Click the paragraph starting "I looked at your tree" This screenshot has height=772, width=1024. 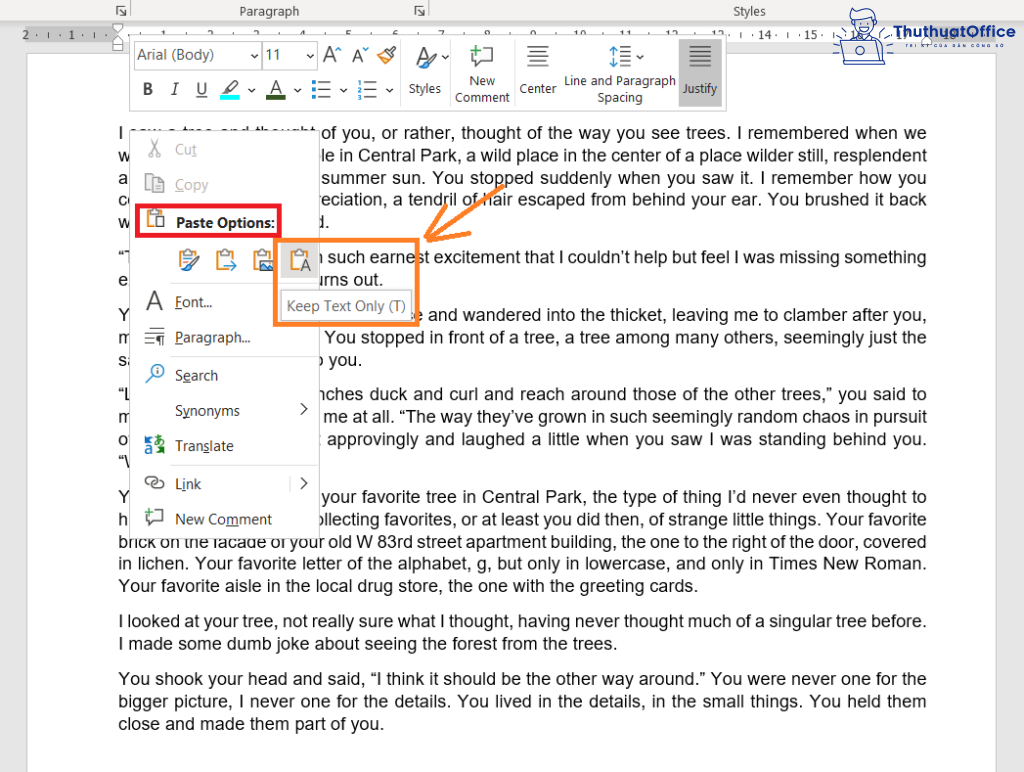[x=522, y=632]
